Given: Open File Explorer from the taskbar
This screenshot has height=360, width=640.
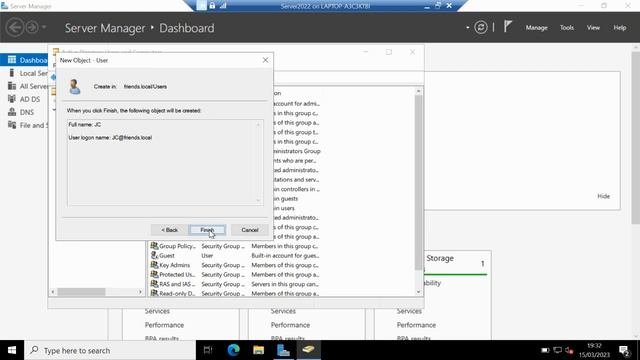Looking at the screenshot, I should 258,350.
